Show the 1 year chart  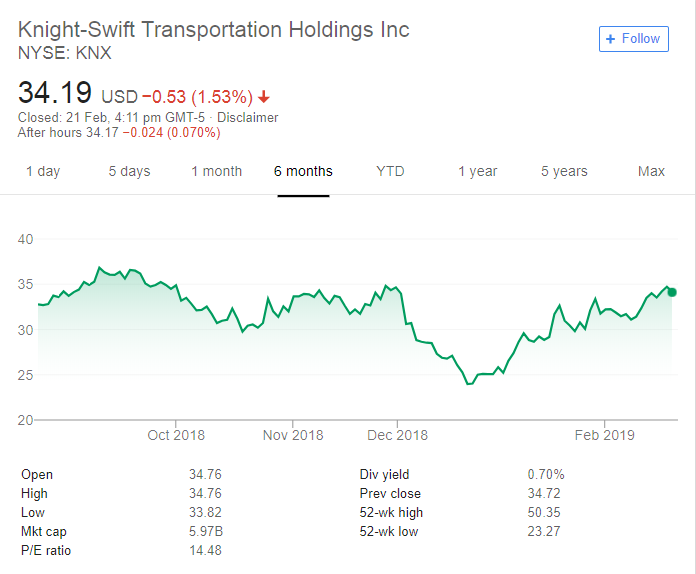[477, 171]
